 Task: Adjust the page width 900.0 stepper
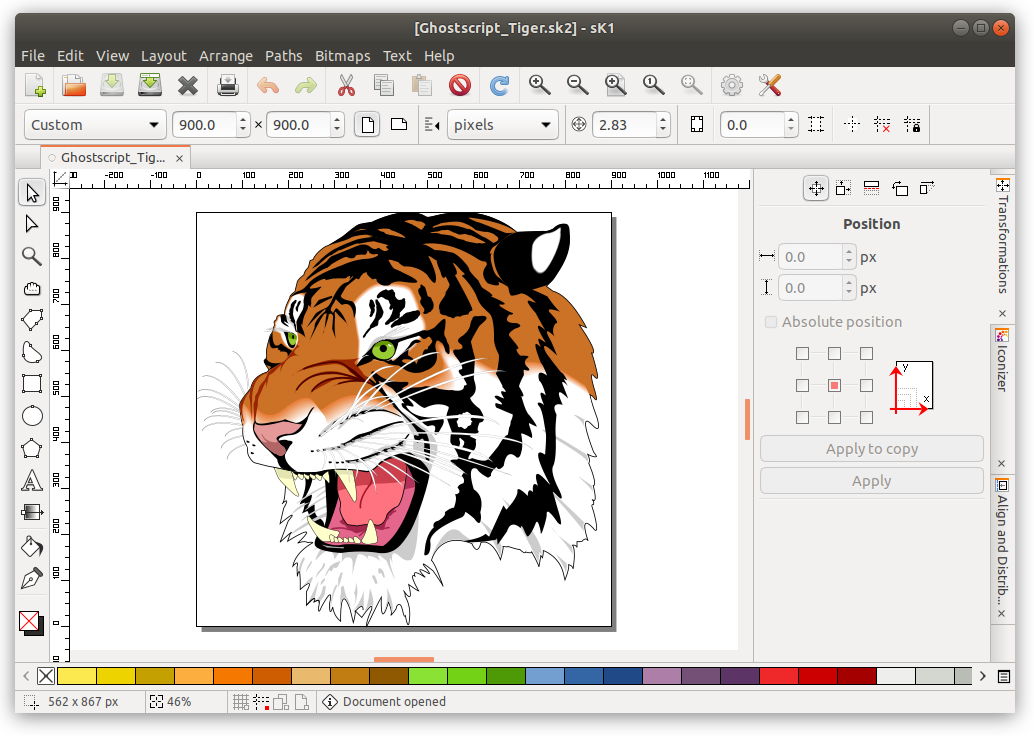click(243, 125)
